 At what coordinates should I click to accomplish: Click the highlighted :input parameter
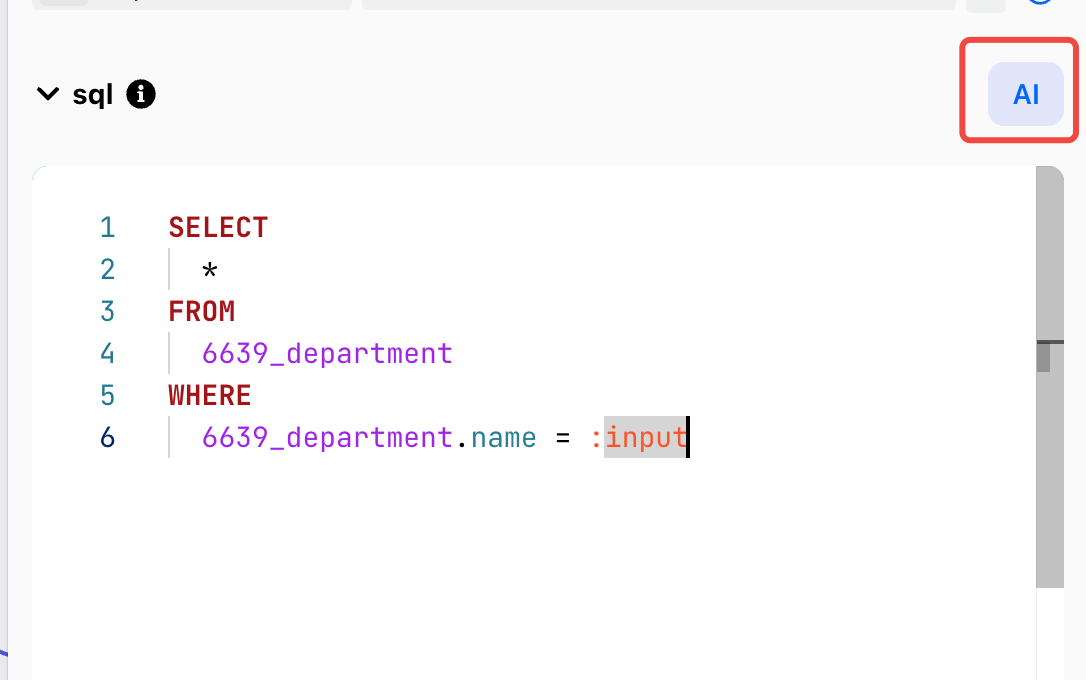click(x=639, y=438)
